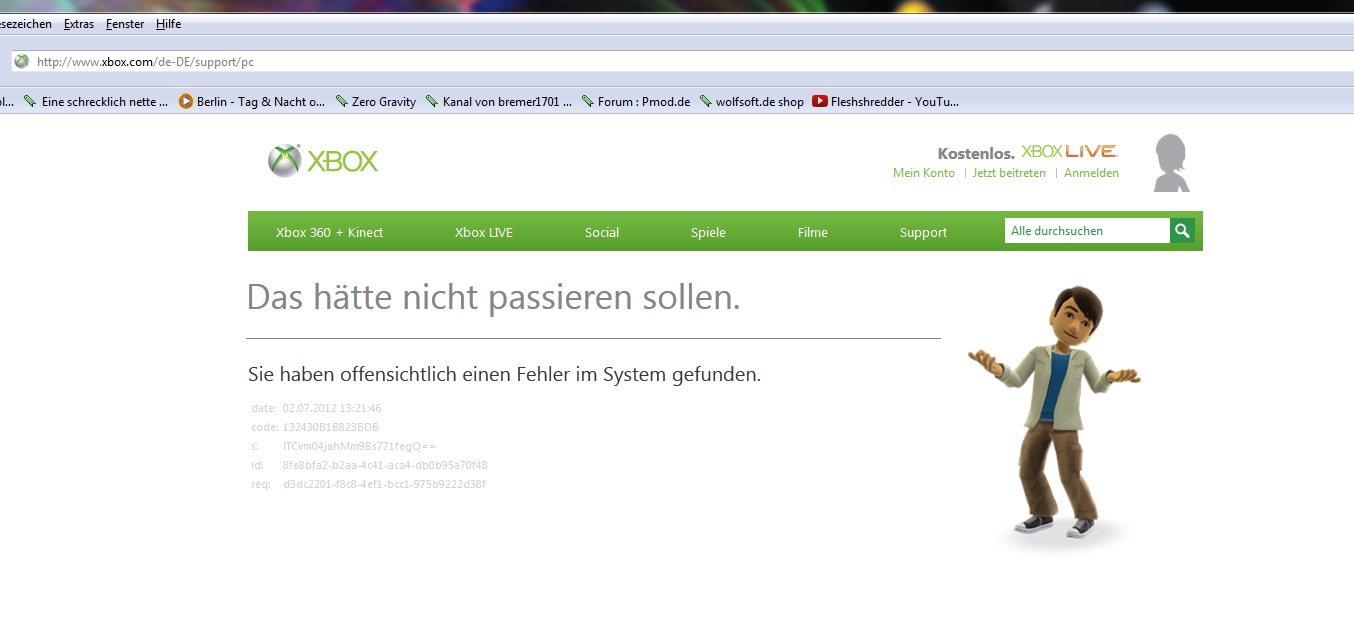
Task: Open the 'Eine schrecklich nette' bookmark
Action: pos(96,101)
